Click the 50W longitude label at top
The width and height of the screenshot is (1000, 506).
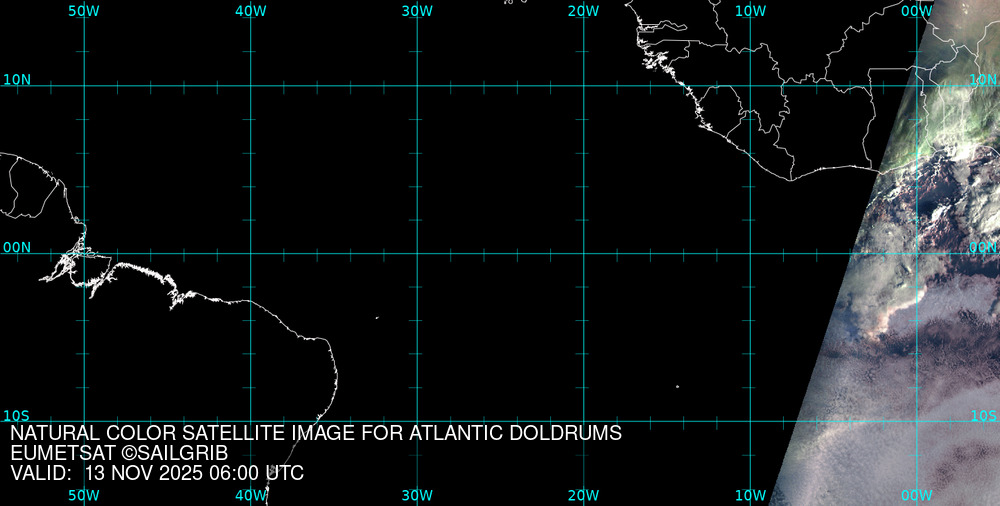coord(84,11)
